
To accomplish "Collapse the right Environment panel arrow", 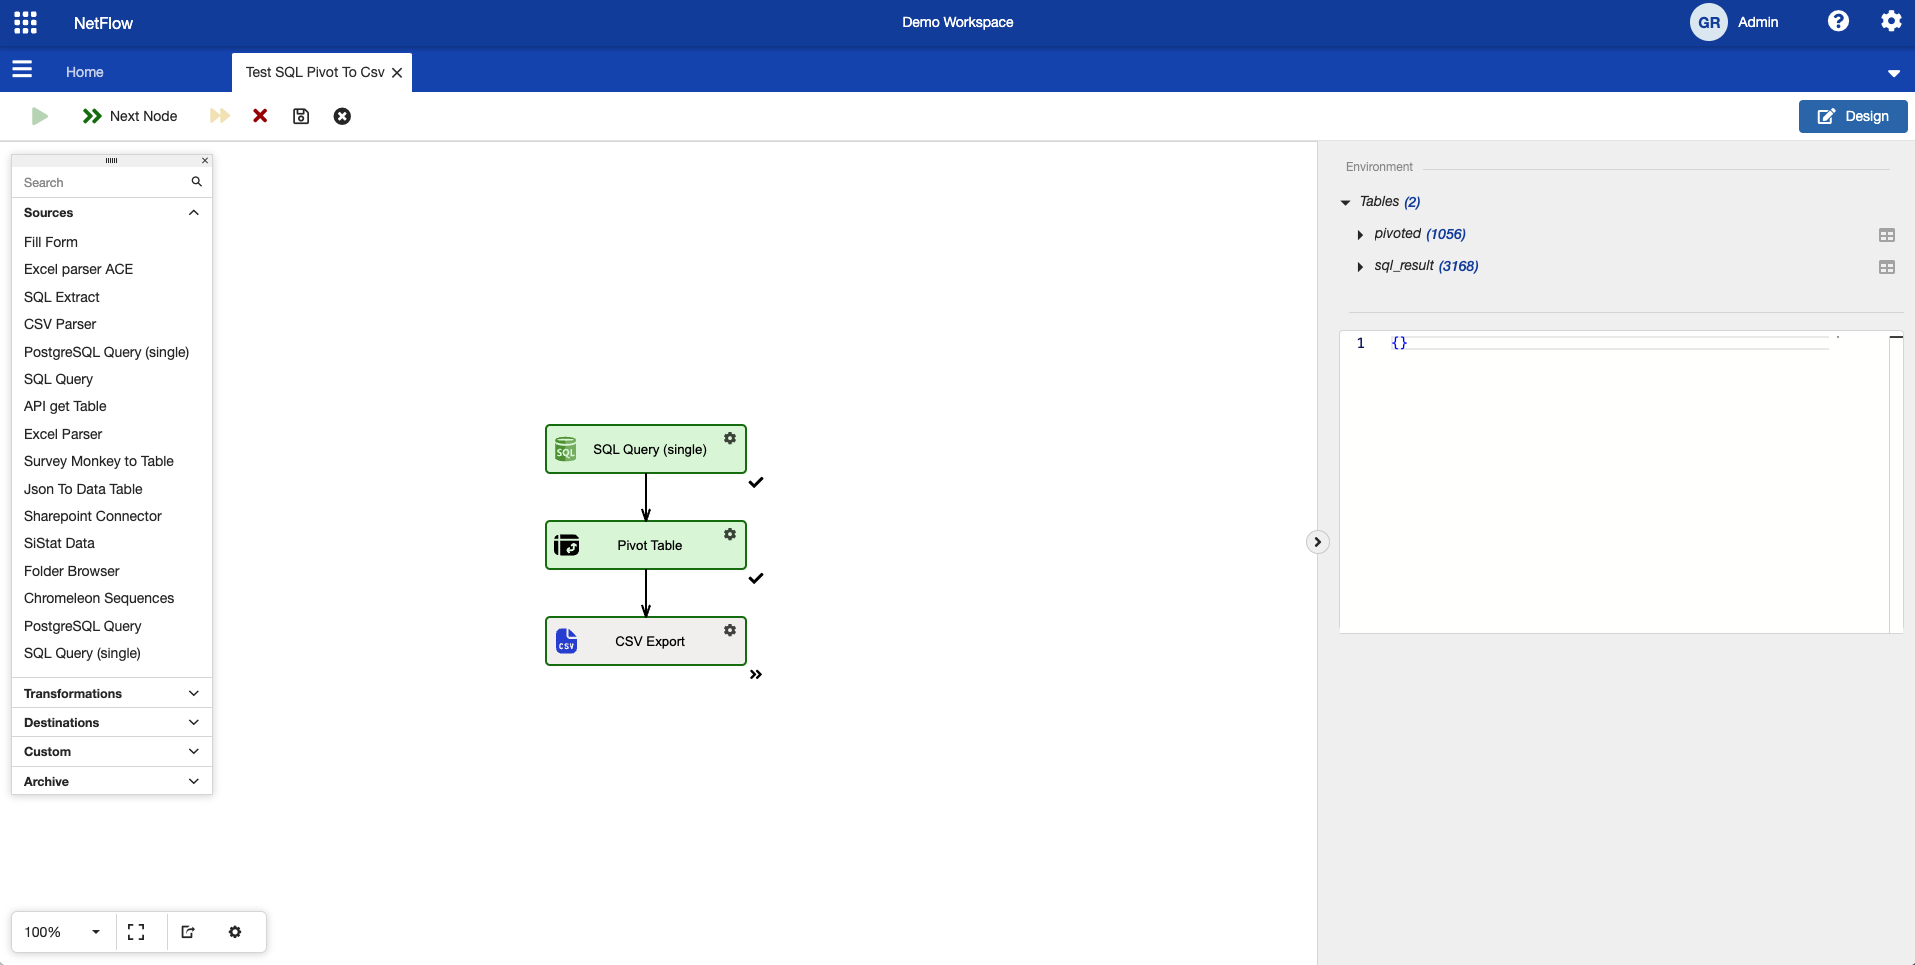I will 1317,542.
